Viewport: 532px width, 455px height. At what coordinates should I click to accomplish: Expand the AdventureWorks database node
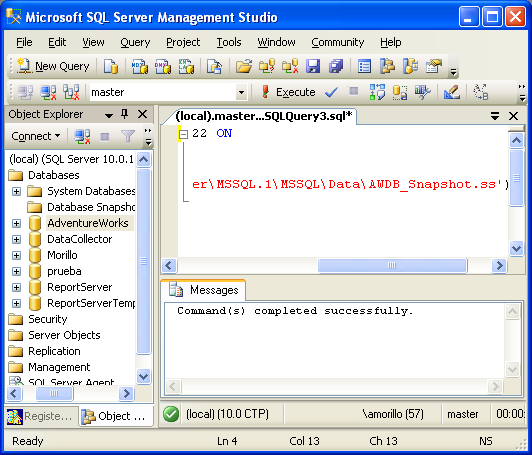[x=16, y=223]
